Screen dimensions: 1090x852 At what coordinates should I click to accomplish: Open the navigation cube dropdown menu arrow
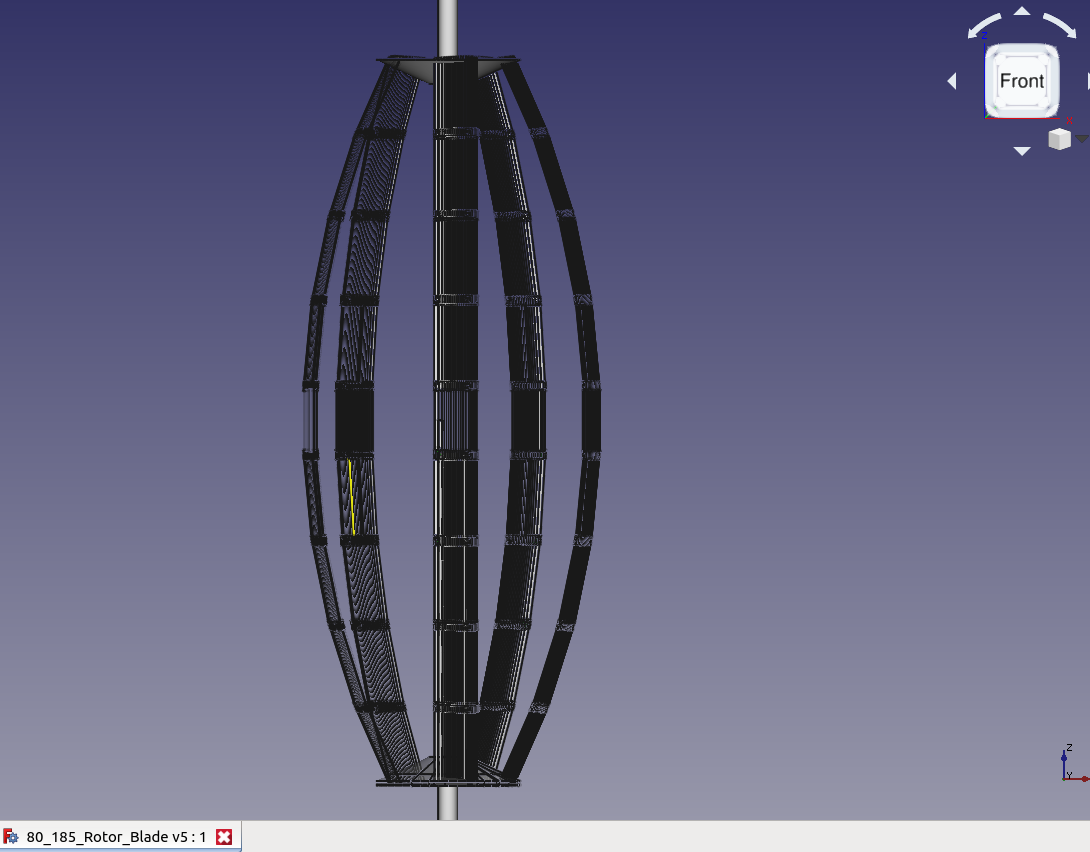(x=1082, y=139)
